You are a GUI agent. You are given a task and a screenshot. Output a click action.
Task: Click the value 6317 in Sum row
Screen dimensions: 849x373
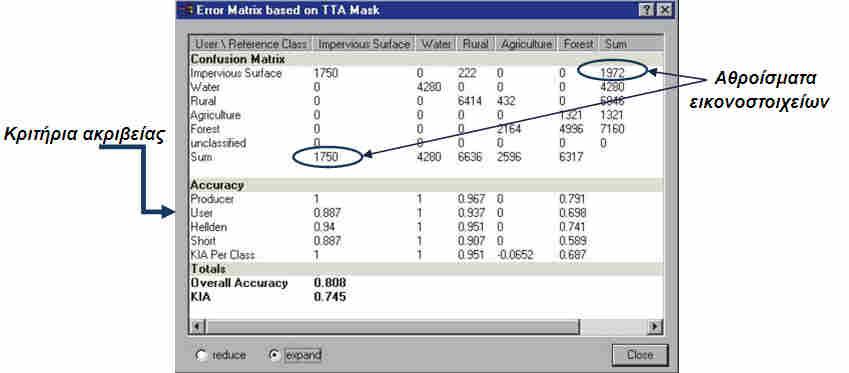click(x=572, y=157)
